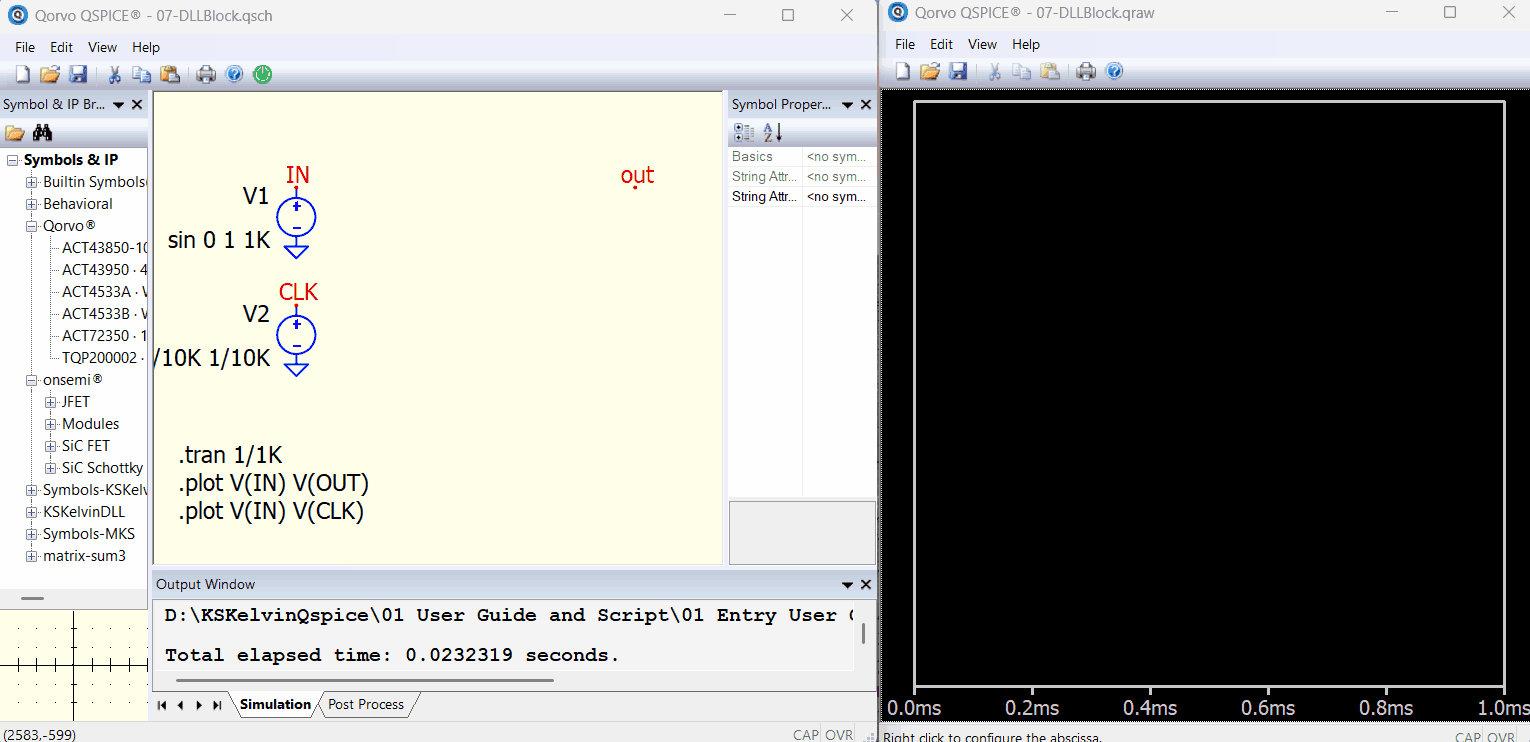Open the Symbol & IP Browser panel dropdown
Viewport: 1530px width, 742px height.
118,104
